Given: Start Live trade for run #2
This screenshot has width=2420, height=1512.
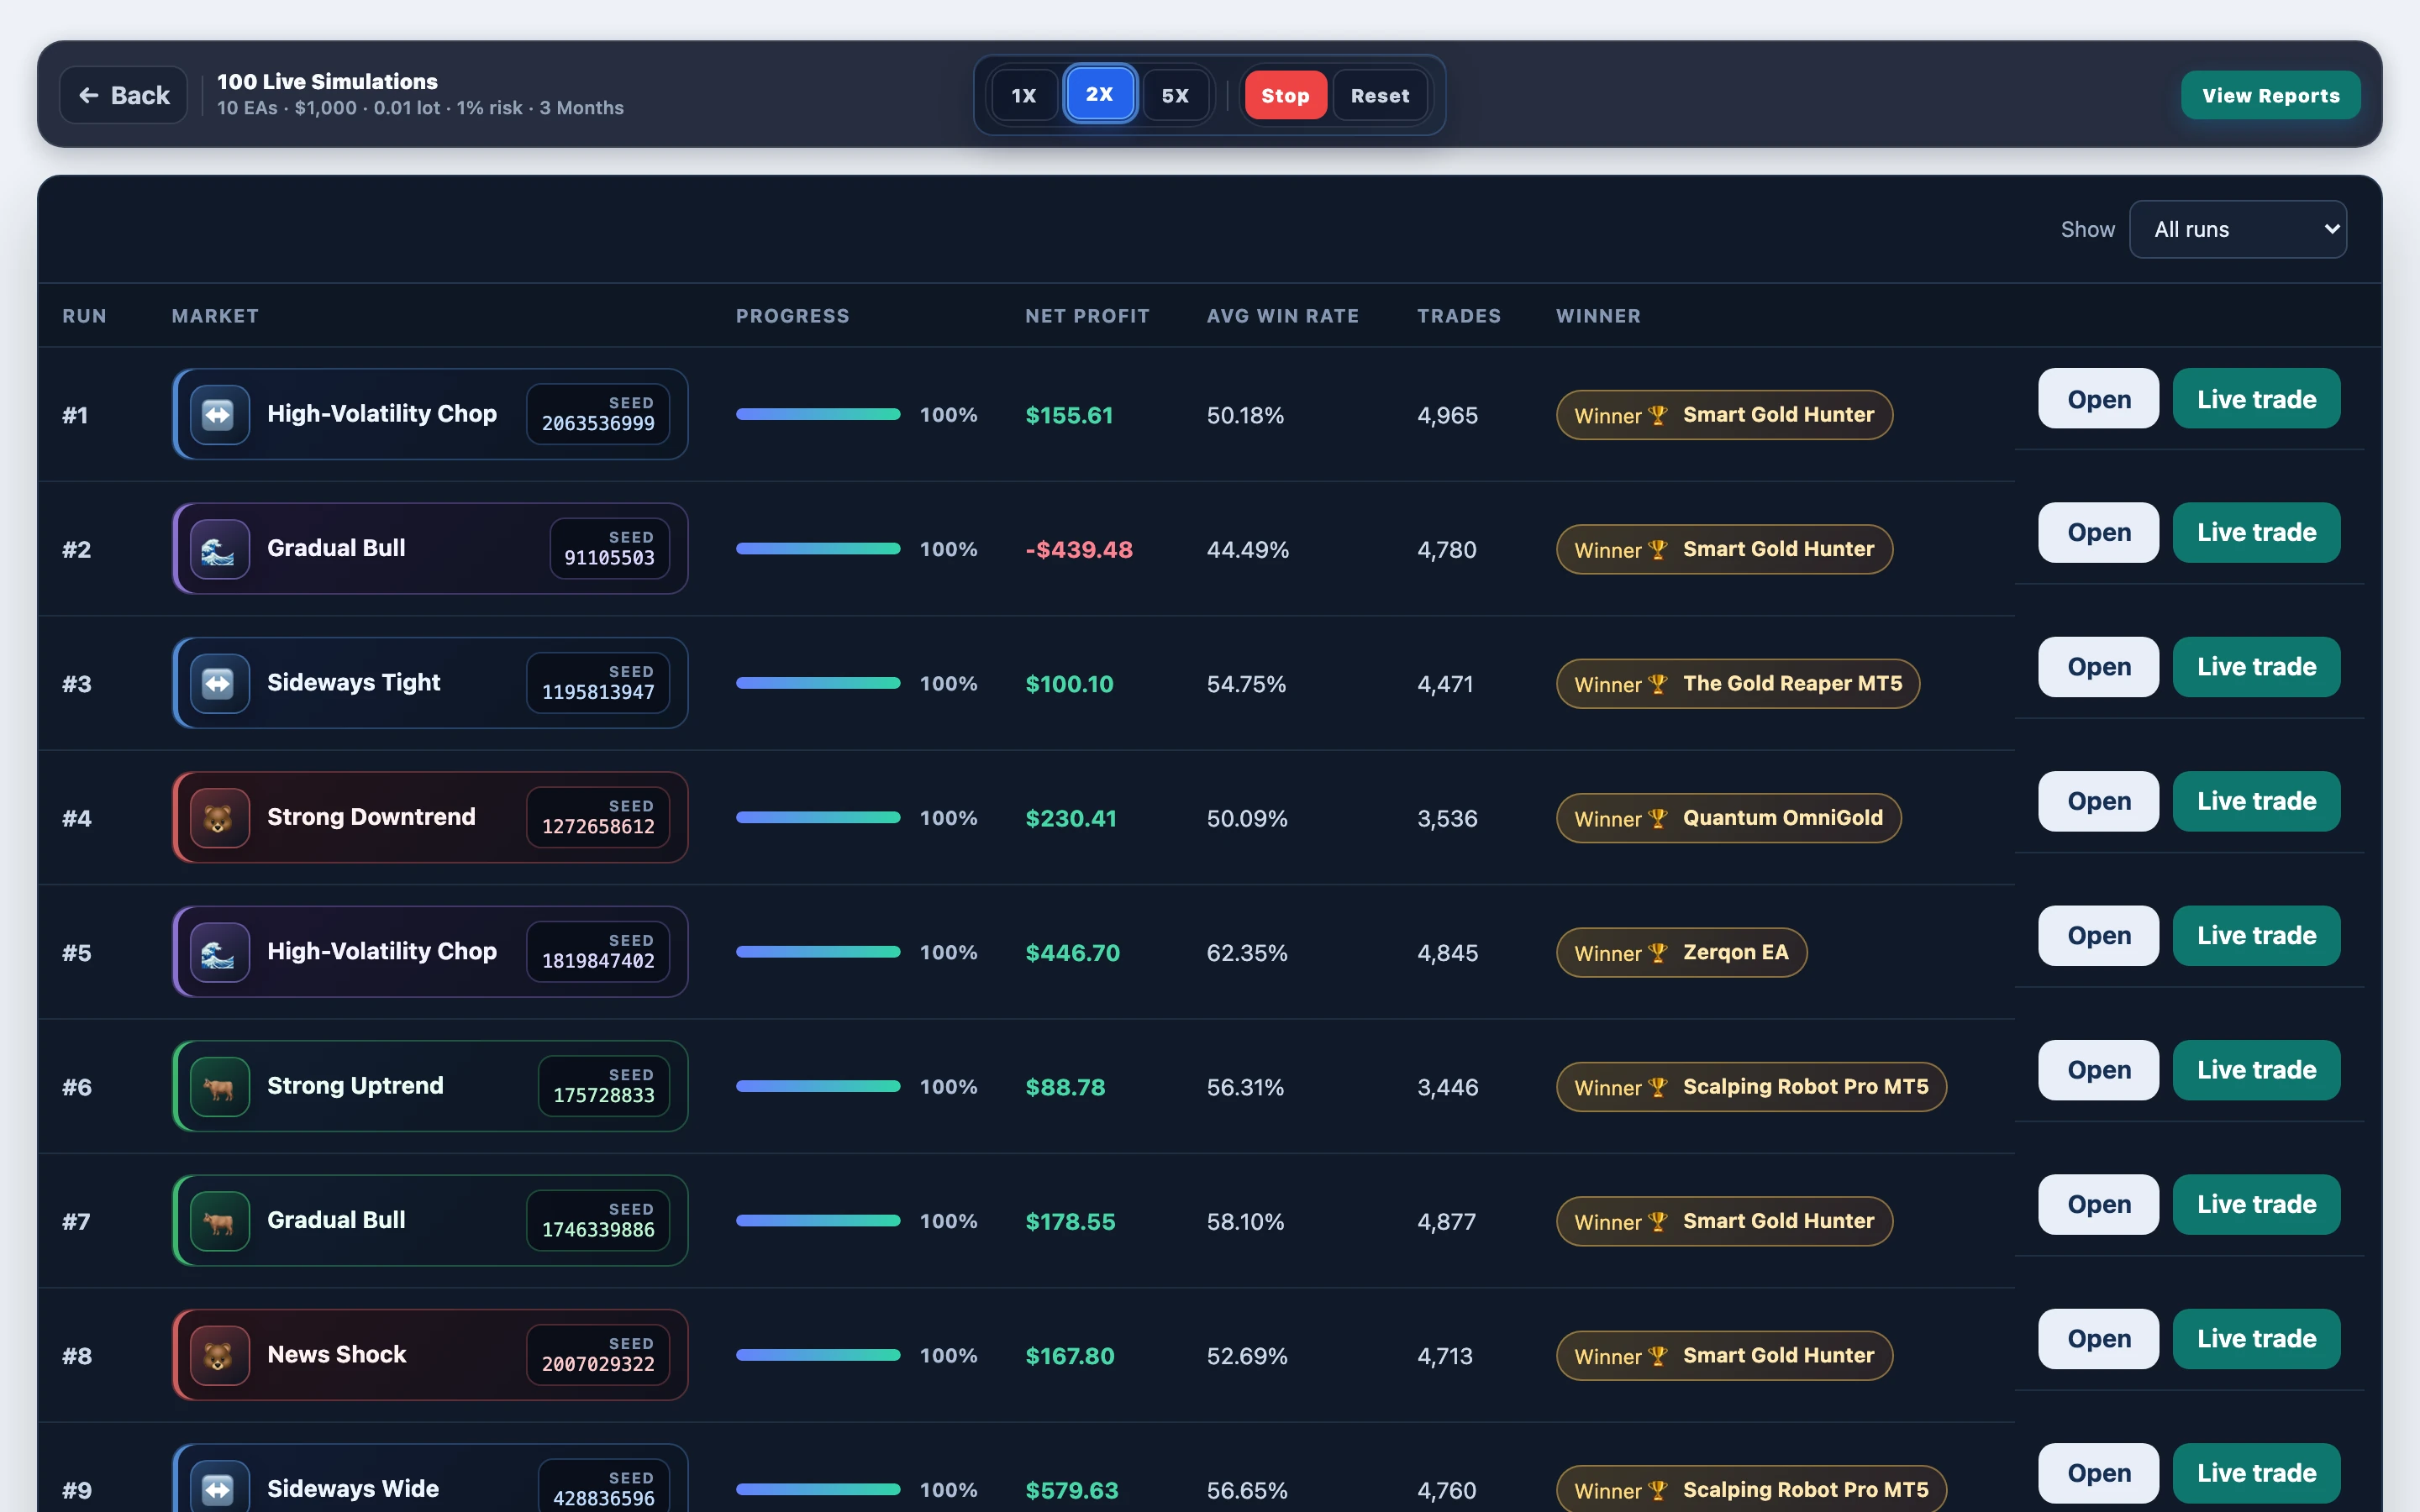Looking at the screenshot, I should point(2256,533).
